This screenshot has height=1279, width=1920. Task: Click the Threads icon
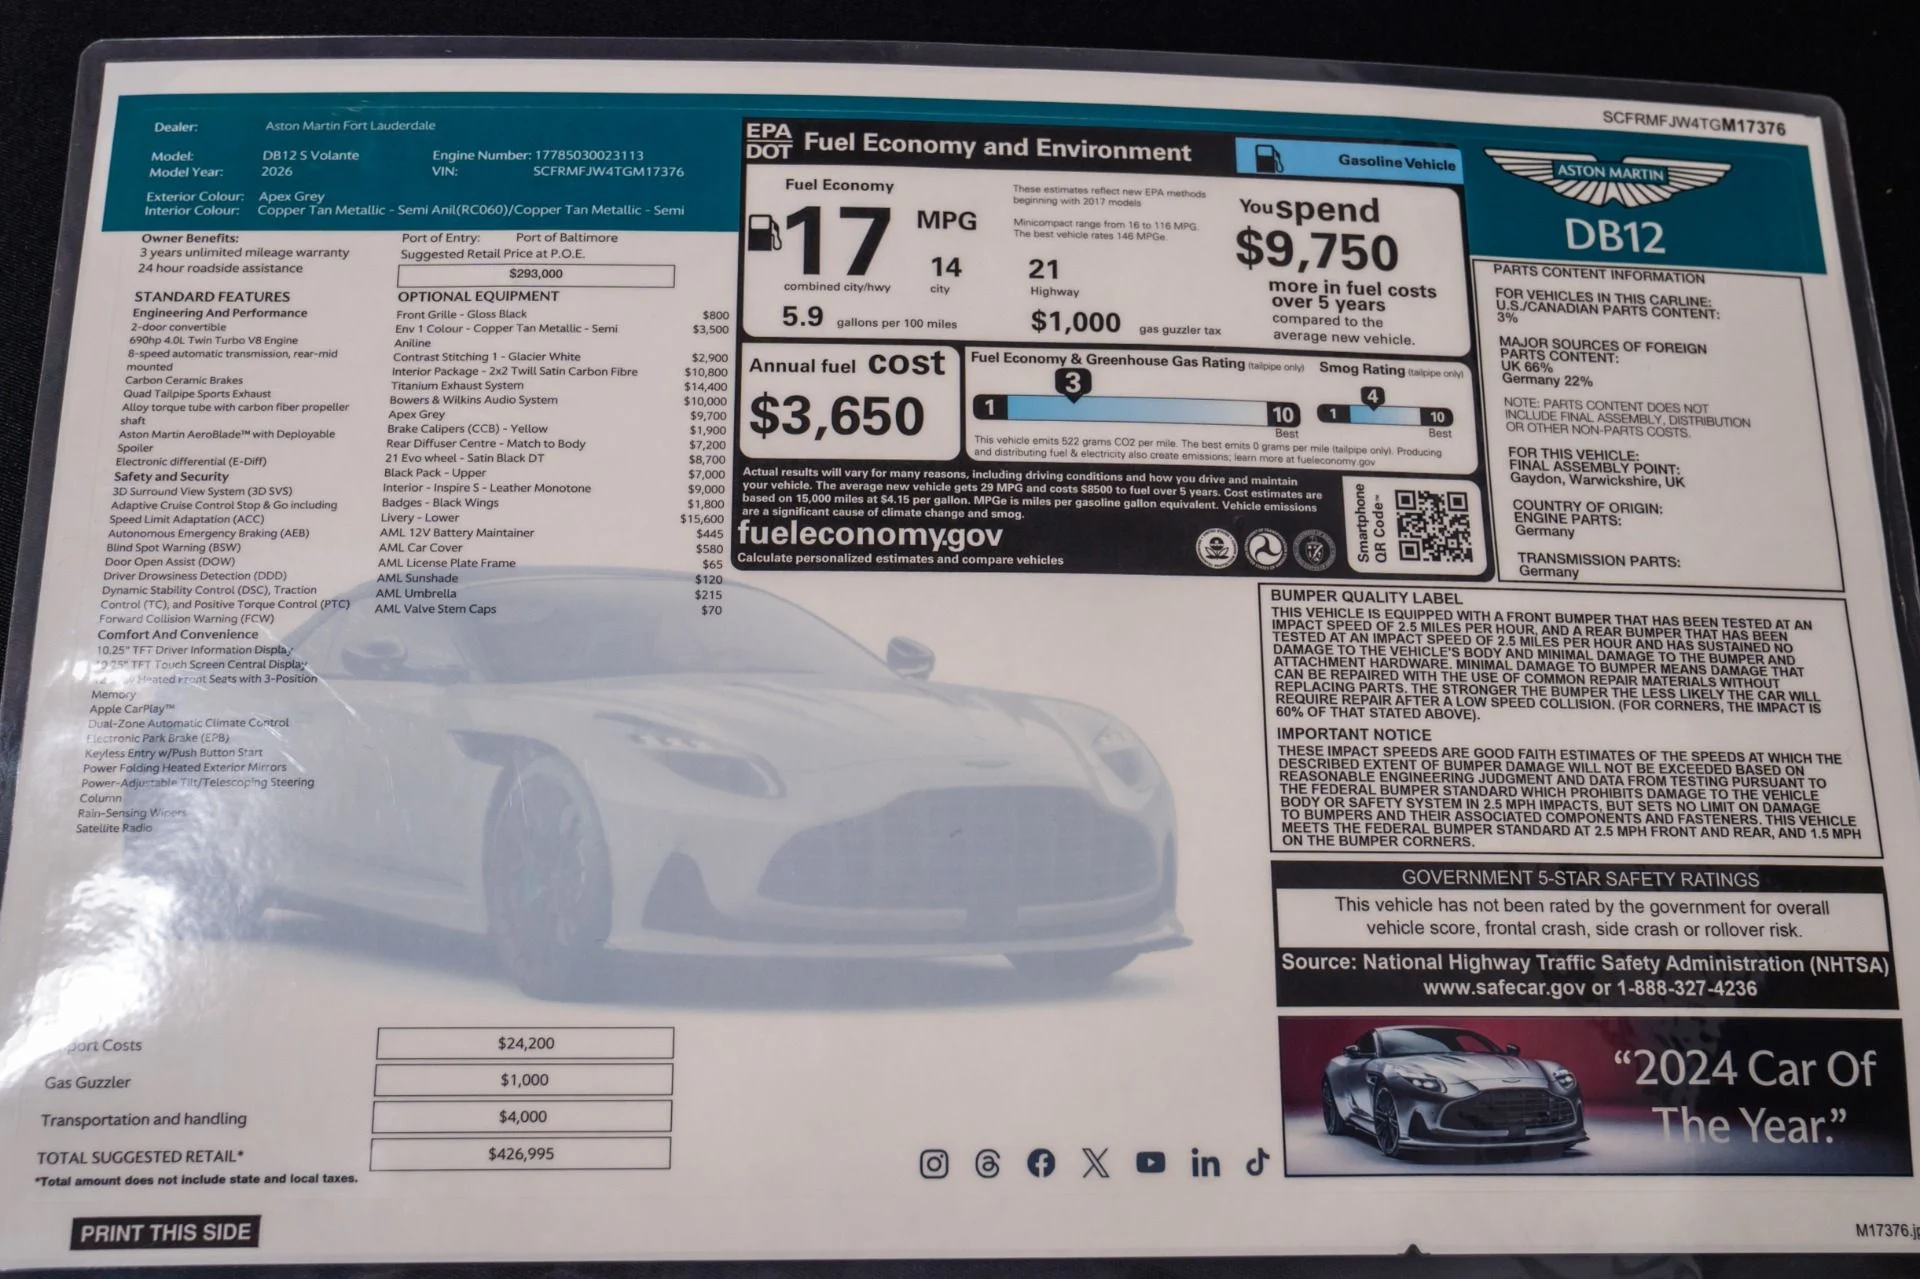(987, 1164)
